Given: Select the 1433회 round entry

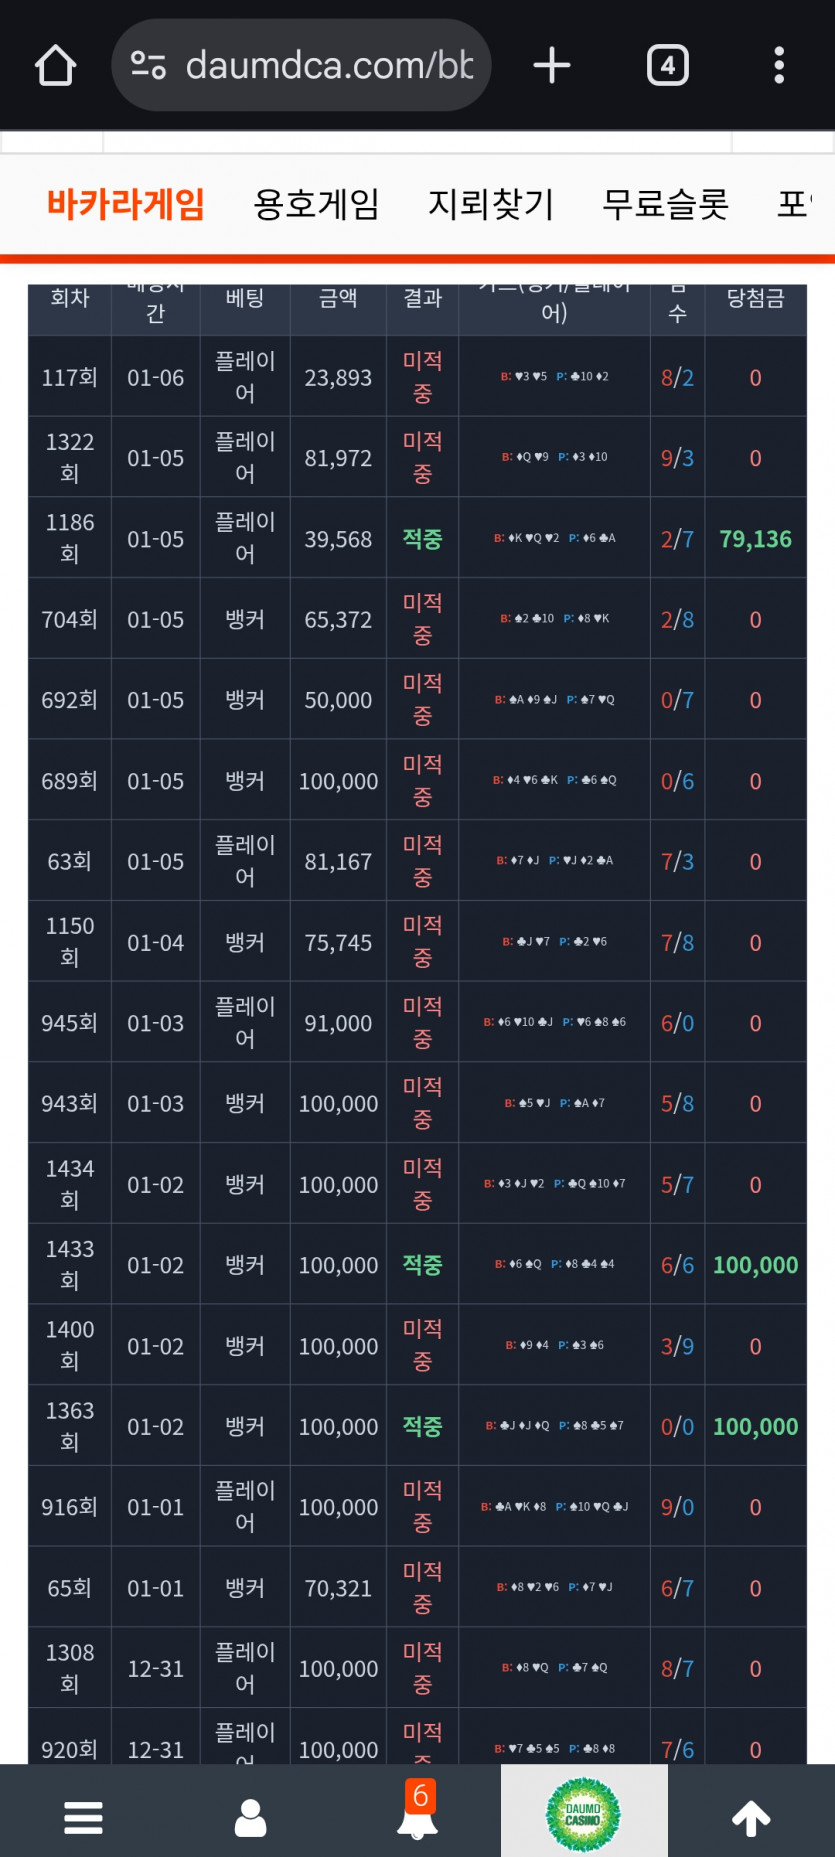Looking at the screenshot, I should pos(70,1265).
